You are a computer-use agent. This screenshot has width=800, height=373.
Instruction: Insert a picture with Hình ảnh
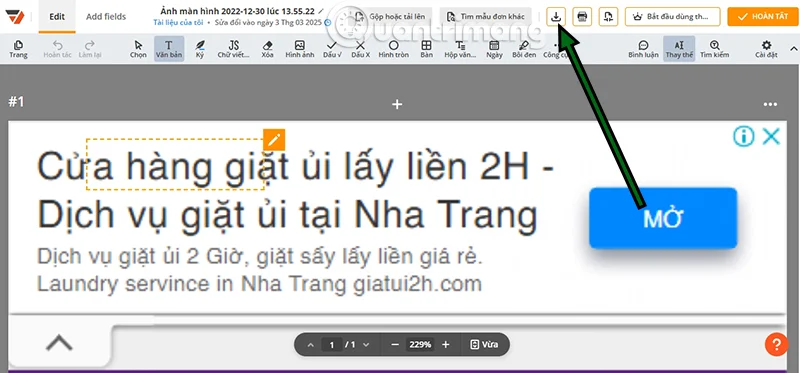click(299, 49)
